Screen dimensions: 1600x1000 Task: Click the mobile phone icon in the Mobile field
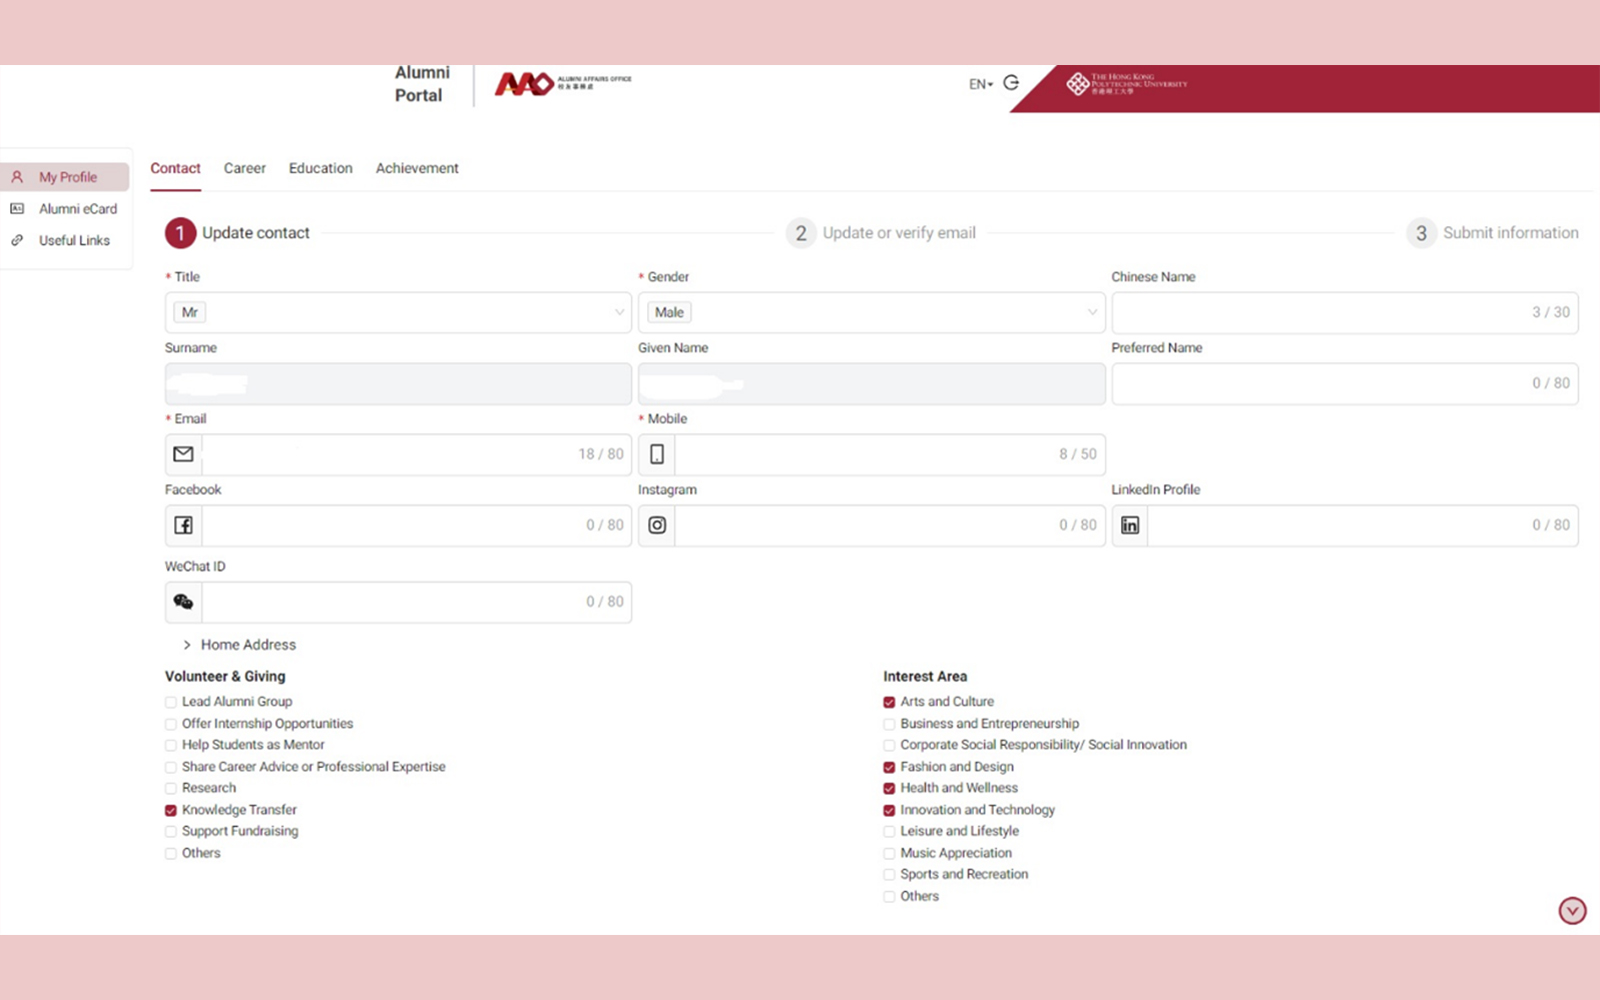click(657, 454)
